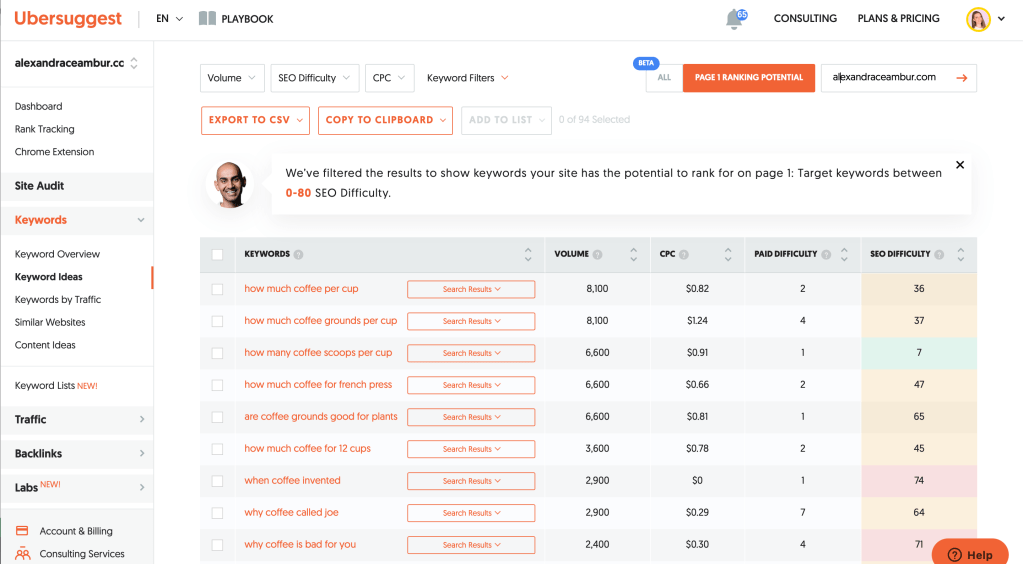Sort by the CPC column arrows
The height and width of the screenshot is (564, 1023).
(728, 255)
